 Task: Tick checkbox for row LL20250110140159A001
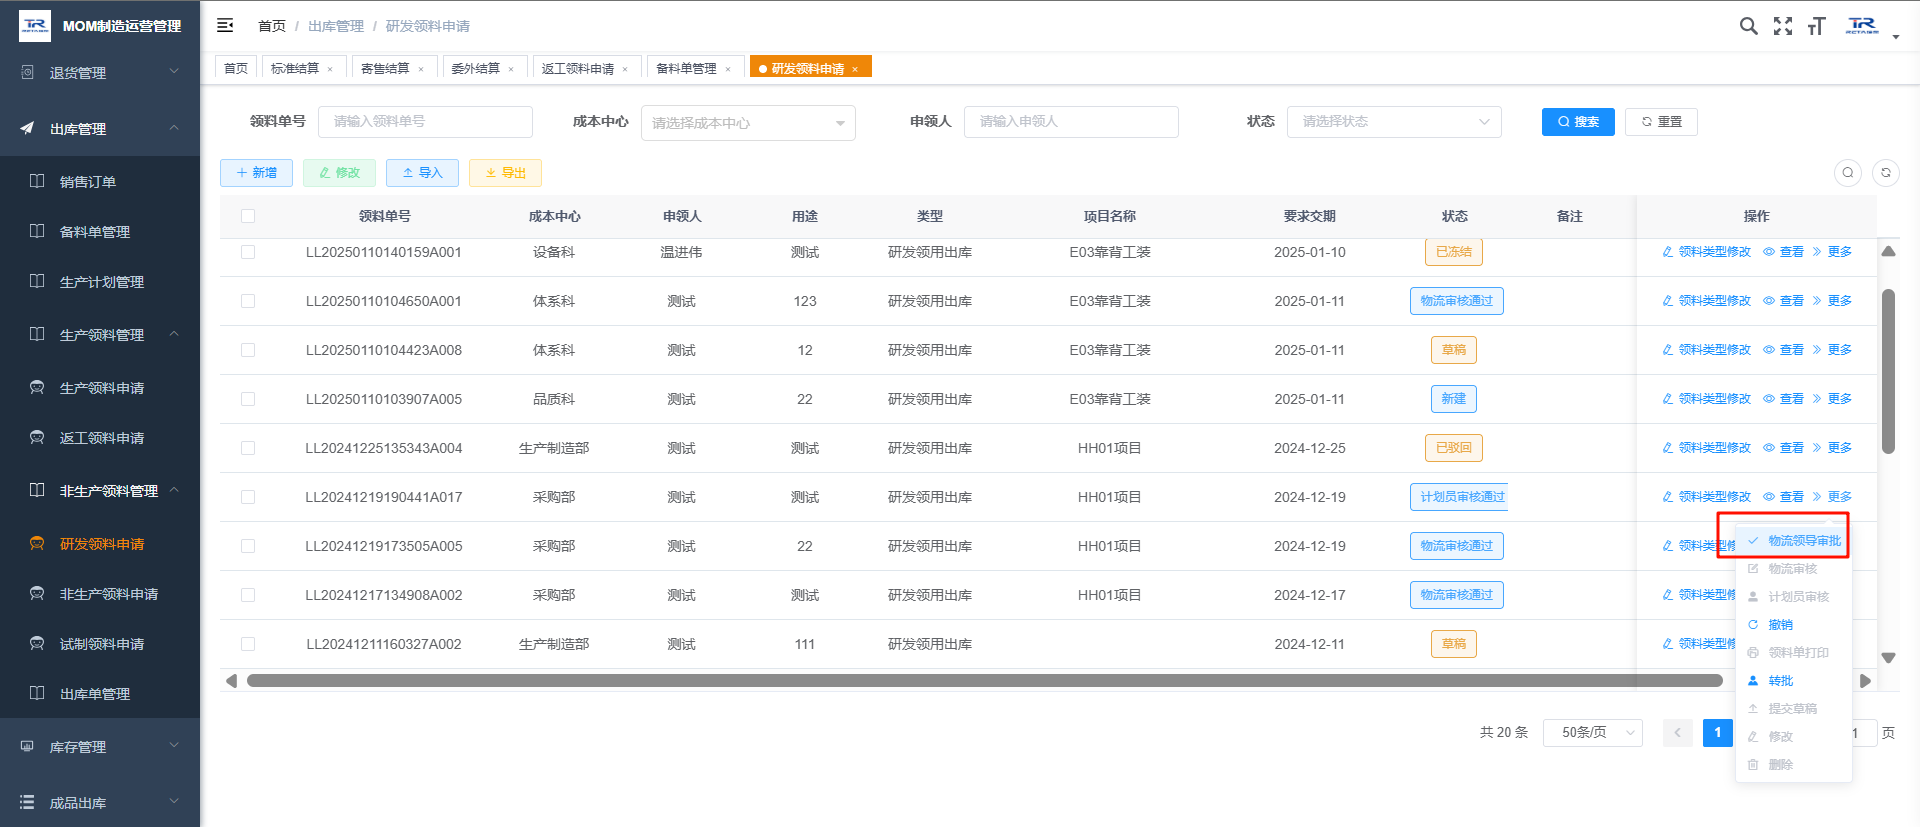[x=248, y=252]
